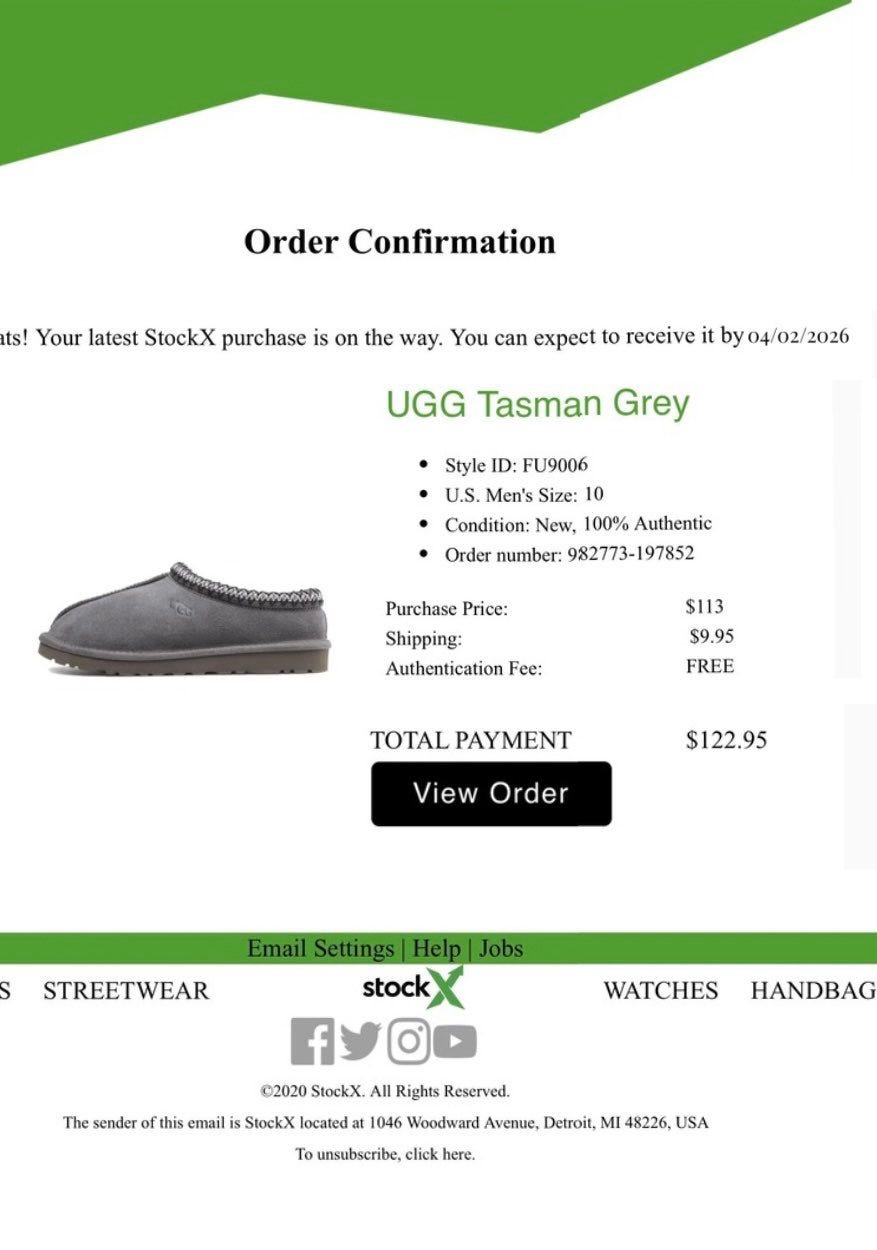
Task: Go to the Handbags category
Action: (x=812, y=991)
